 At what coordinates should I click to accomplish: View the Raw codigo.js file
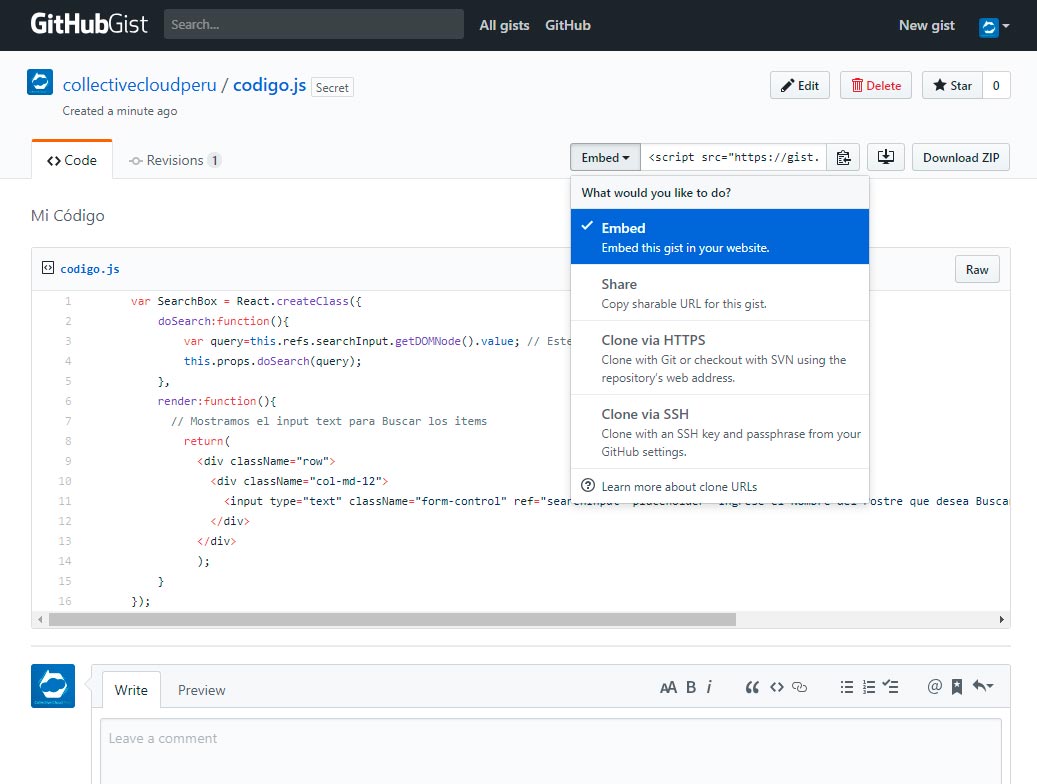pos(977,269)
